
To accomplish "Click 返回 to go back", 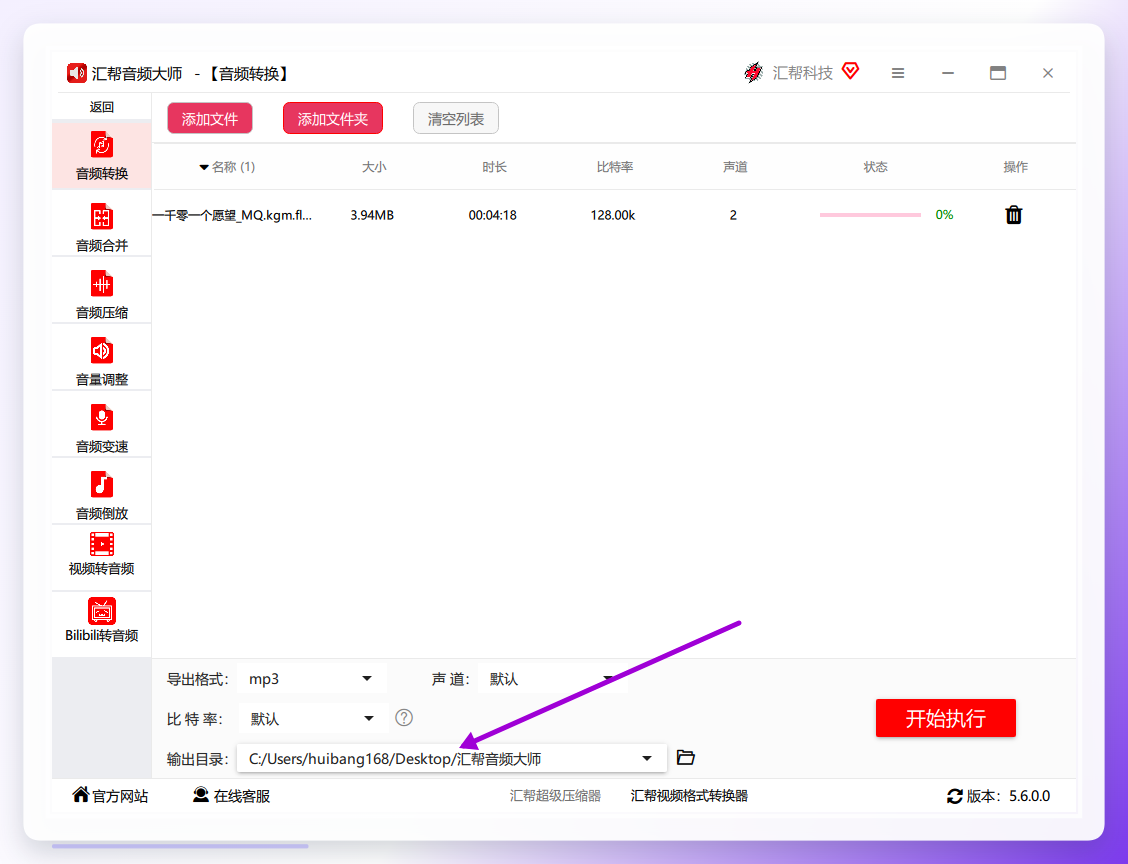I will pyautogui.click(x=101, y=106).
